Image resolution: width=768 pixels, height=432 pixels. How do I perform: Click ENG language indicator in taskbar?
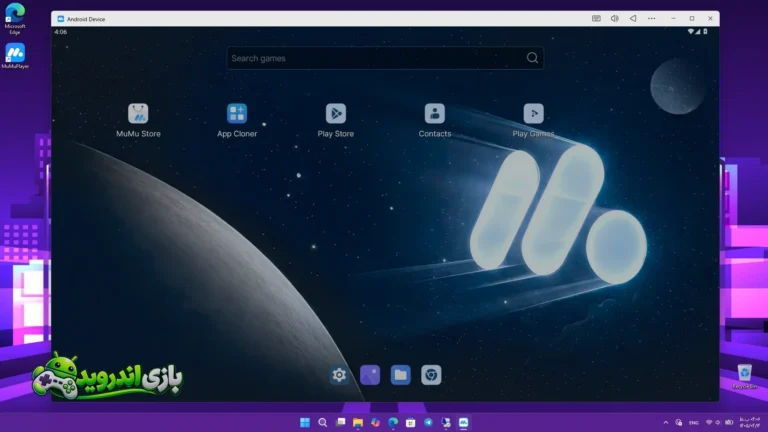[x=694, y=423]
